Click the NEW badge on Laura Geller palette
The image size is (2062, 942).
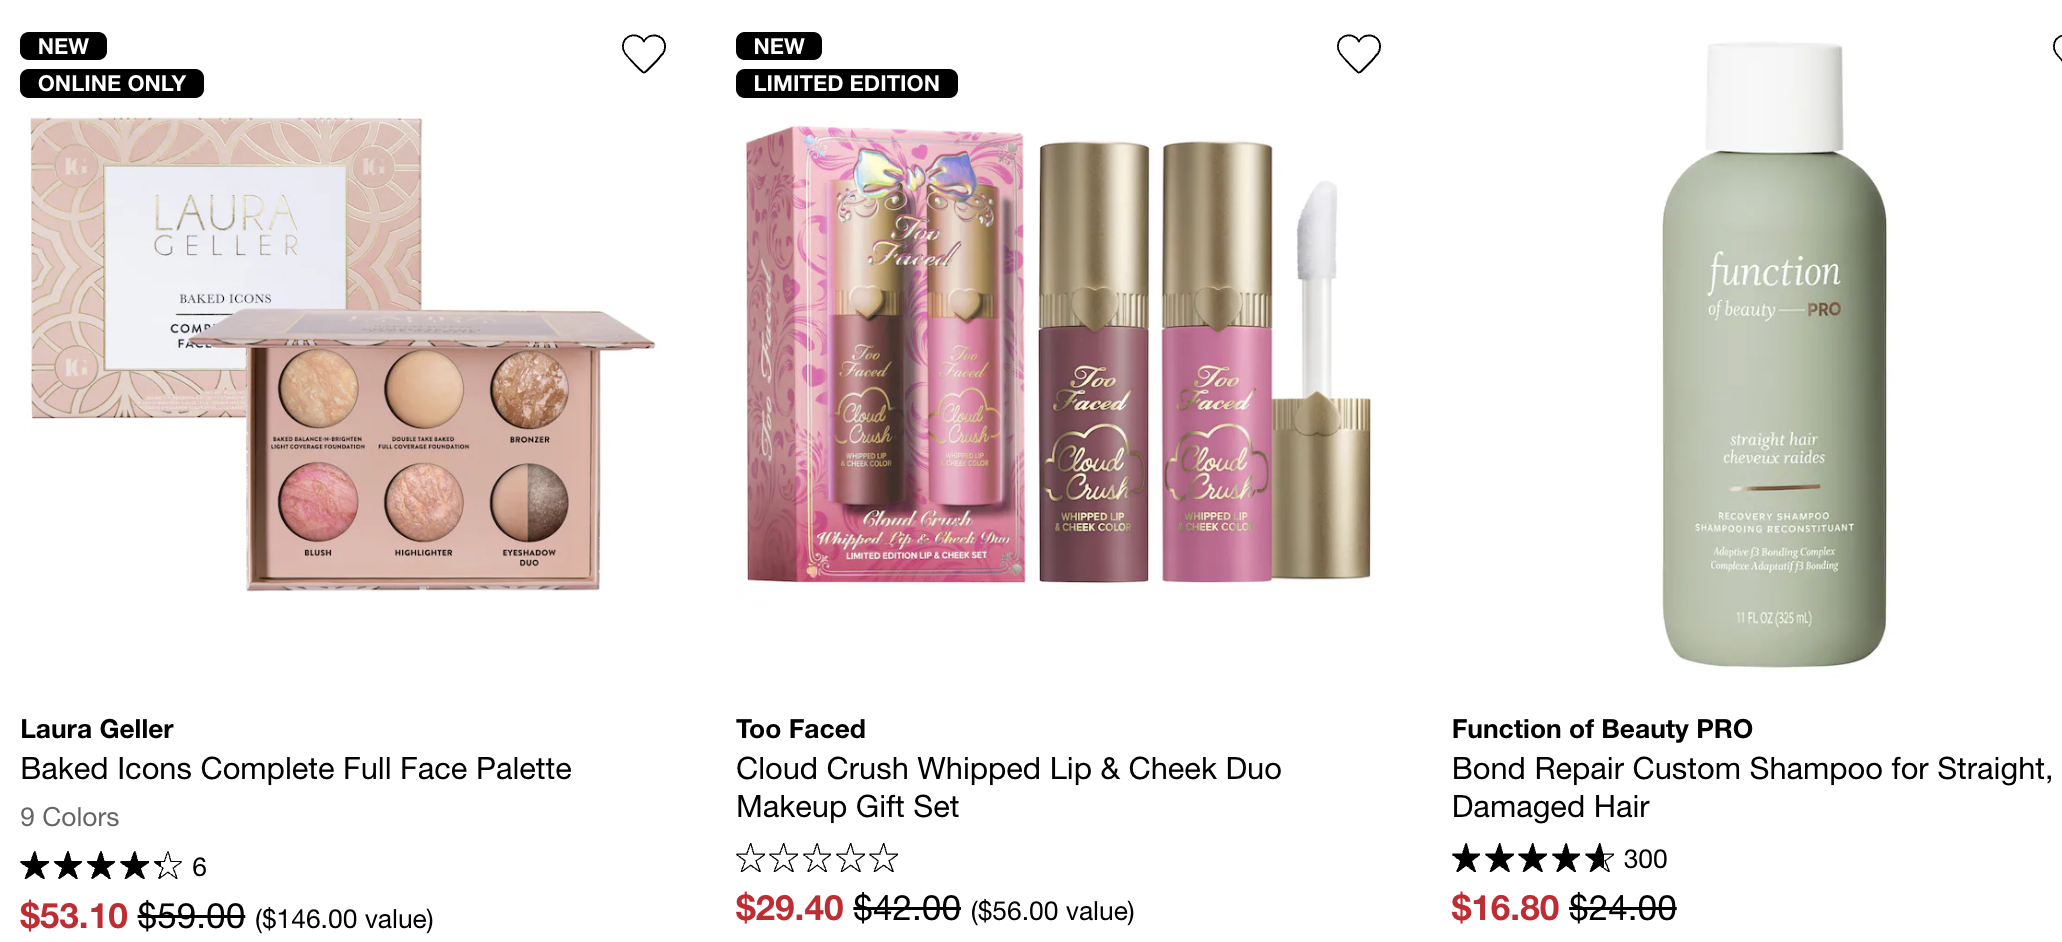pos(63,46)
